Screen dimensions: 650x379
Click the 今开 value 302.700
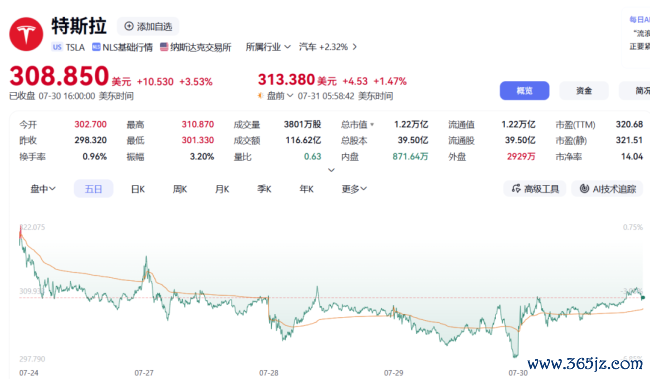pos(90,124)
